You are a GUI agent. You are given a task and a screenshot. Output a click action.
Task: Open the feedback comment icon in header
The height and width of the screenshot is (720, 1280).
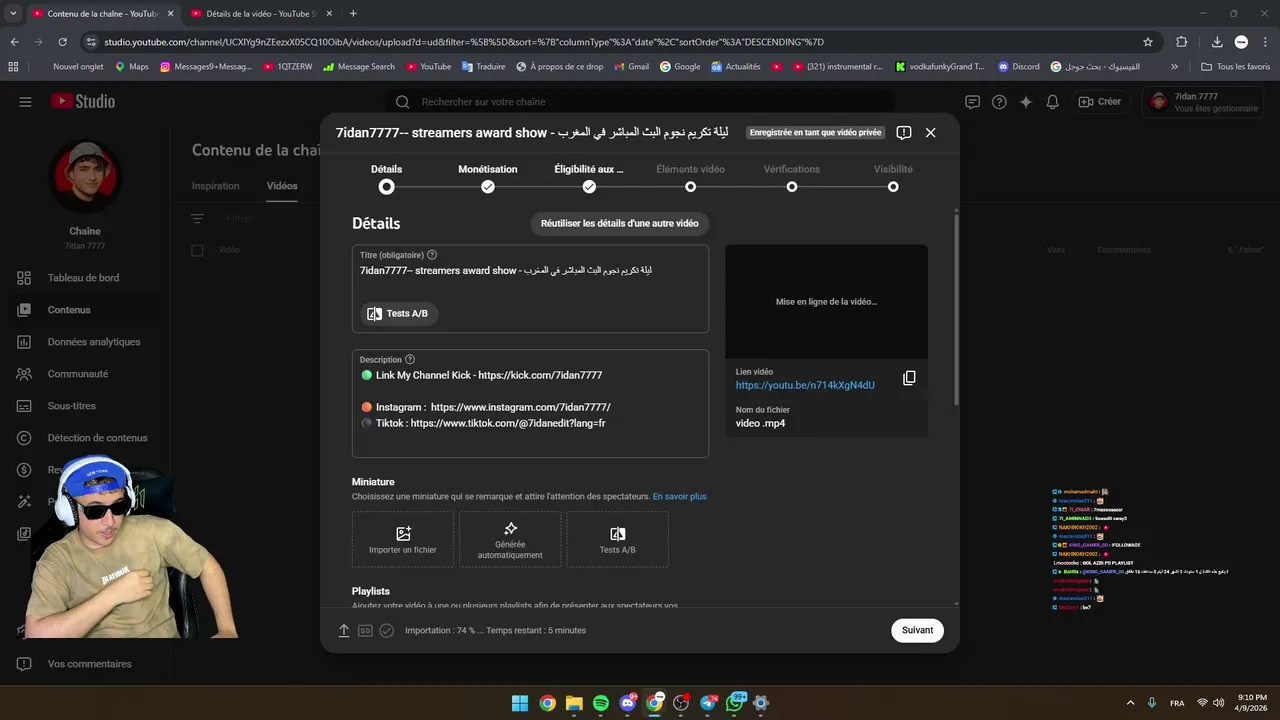(972, 102)
